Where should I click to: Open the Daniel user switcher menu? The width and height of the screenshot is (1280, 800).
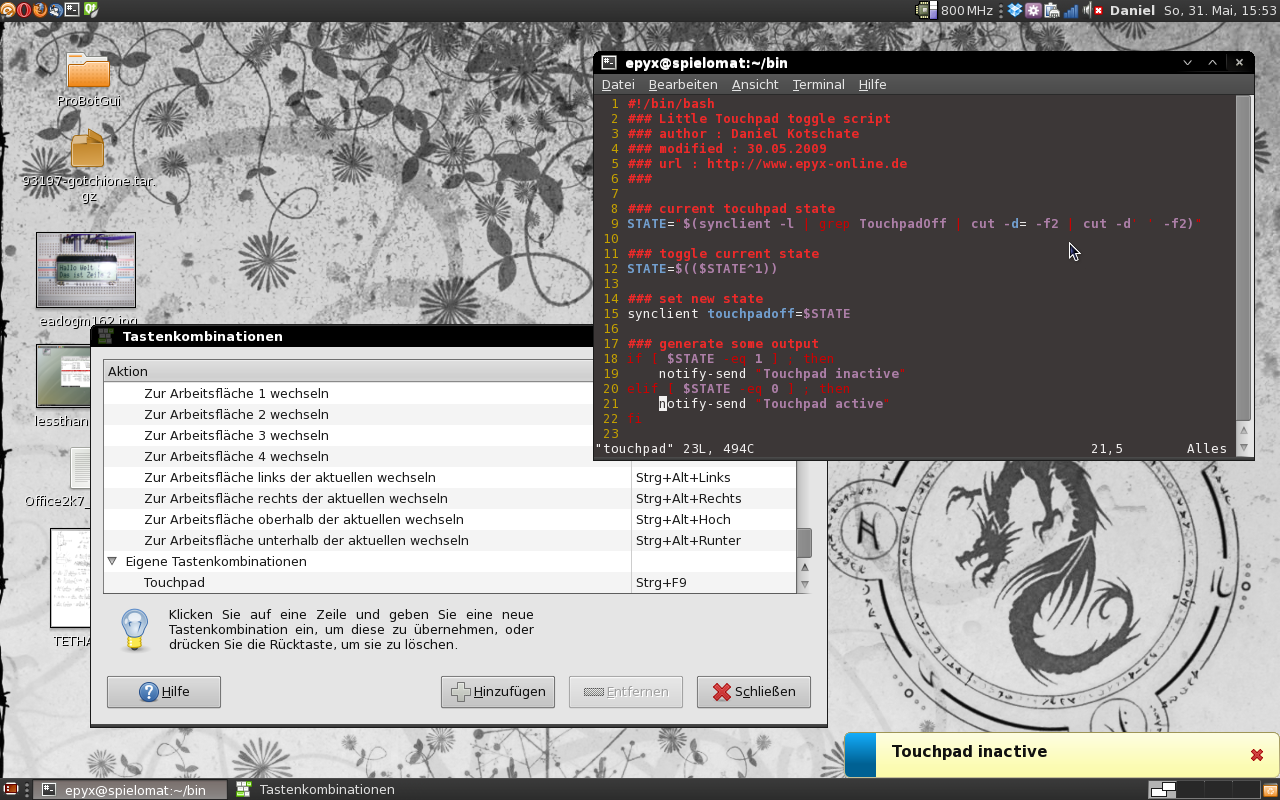click(1132, 10)
